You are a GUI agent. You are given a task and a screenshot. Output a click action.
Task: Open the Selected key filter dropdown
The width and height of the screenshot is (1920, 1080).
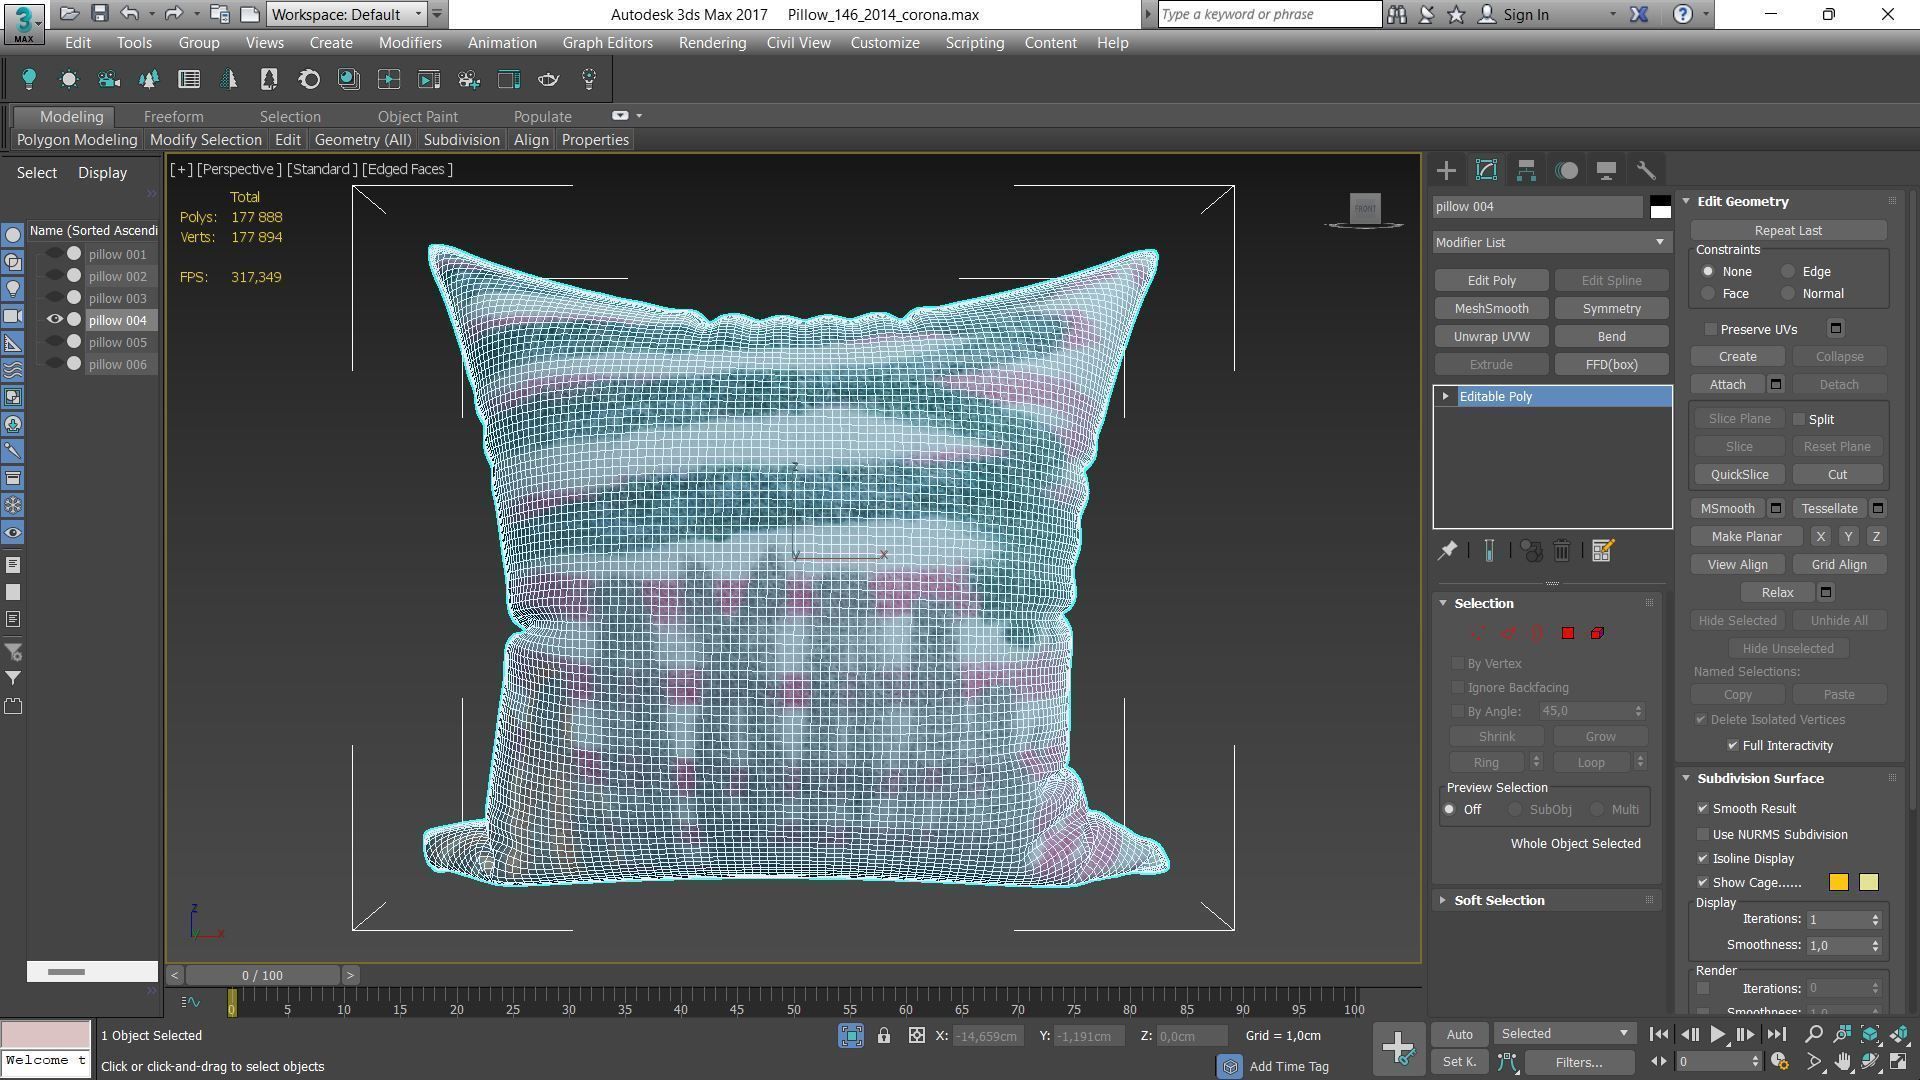[1564, 1034]
